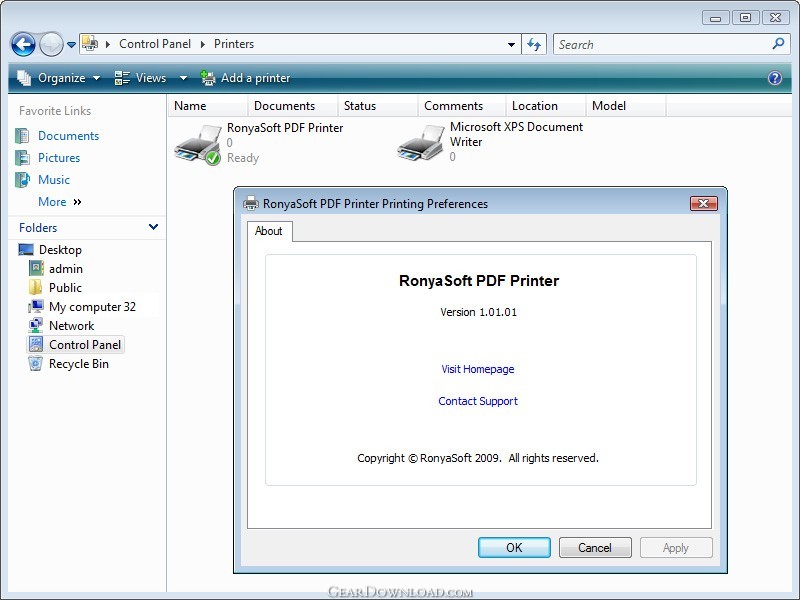Open the blue Help question-mark icon
Image resolution: width=800 pixels, height=600 pixels.
click(x=774, y=78)
